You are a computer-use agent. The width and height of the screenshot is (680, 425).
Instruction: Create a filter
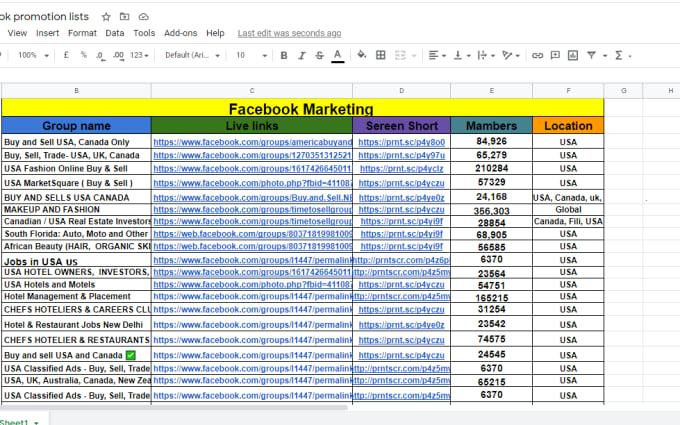tap(591, 55)
